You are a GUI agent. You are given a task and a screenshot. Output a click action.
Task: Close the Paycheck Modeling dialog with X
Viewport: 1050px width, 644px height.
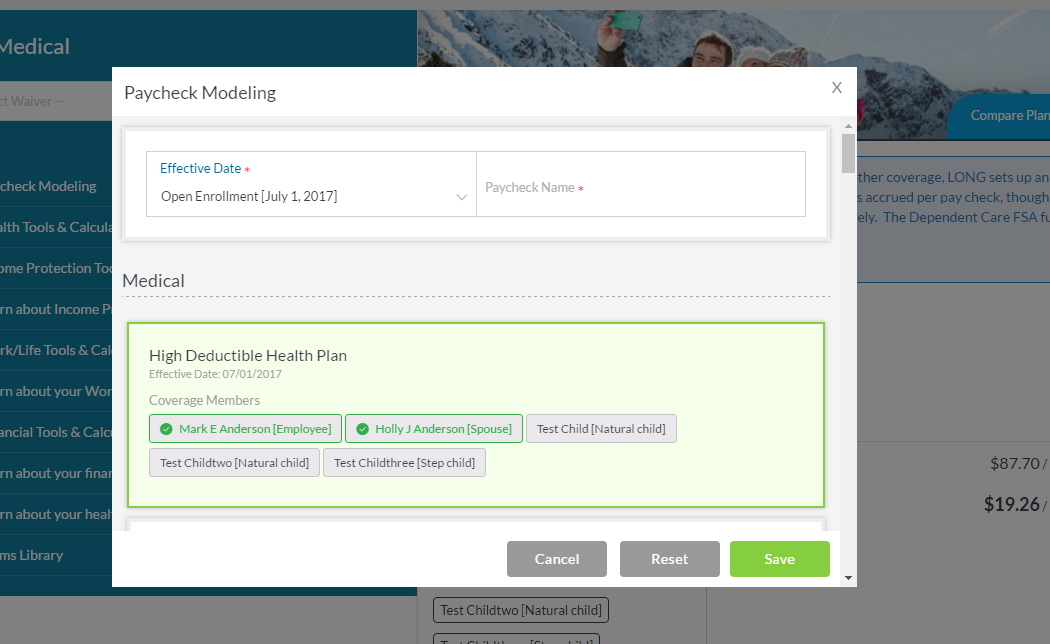(837, 88)
